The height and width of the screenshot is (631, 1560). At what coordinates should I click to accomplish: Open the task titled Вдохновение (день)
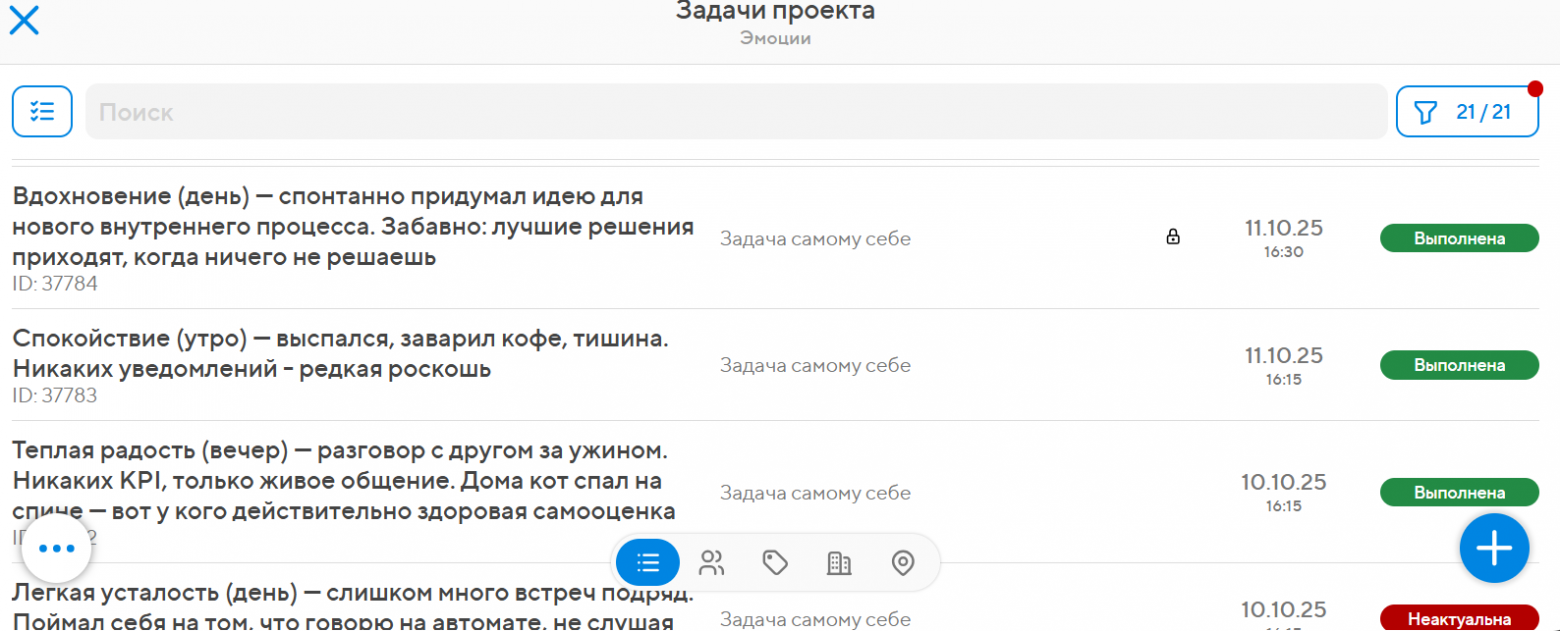pos(350,225)
